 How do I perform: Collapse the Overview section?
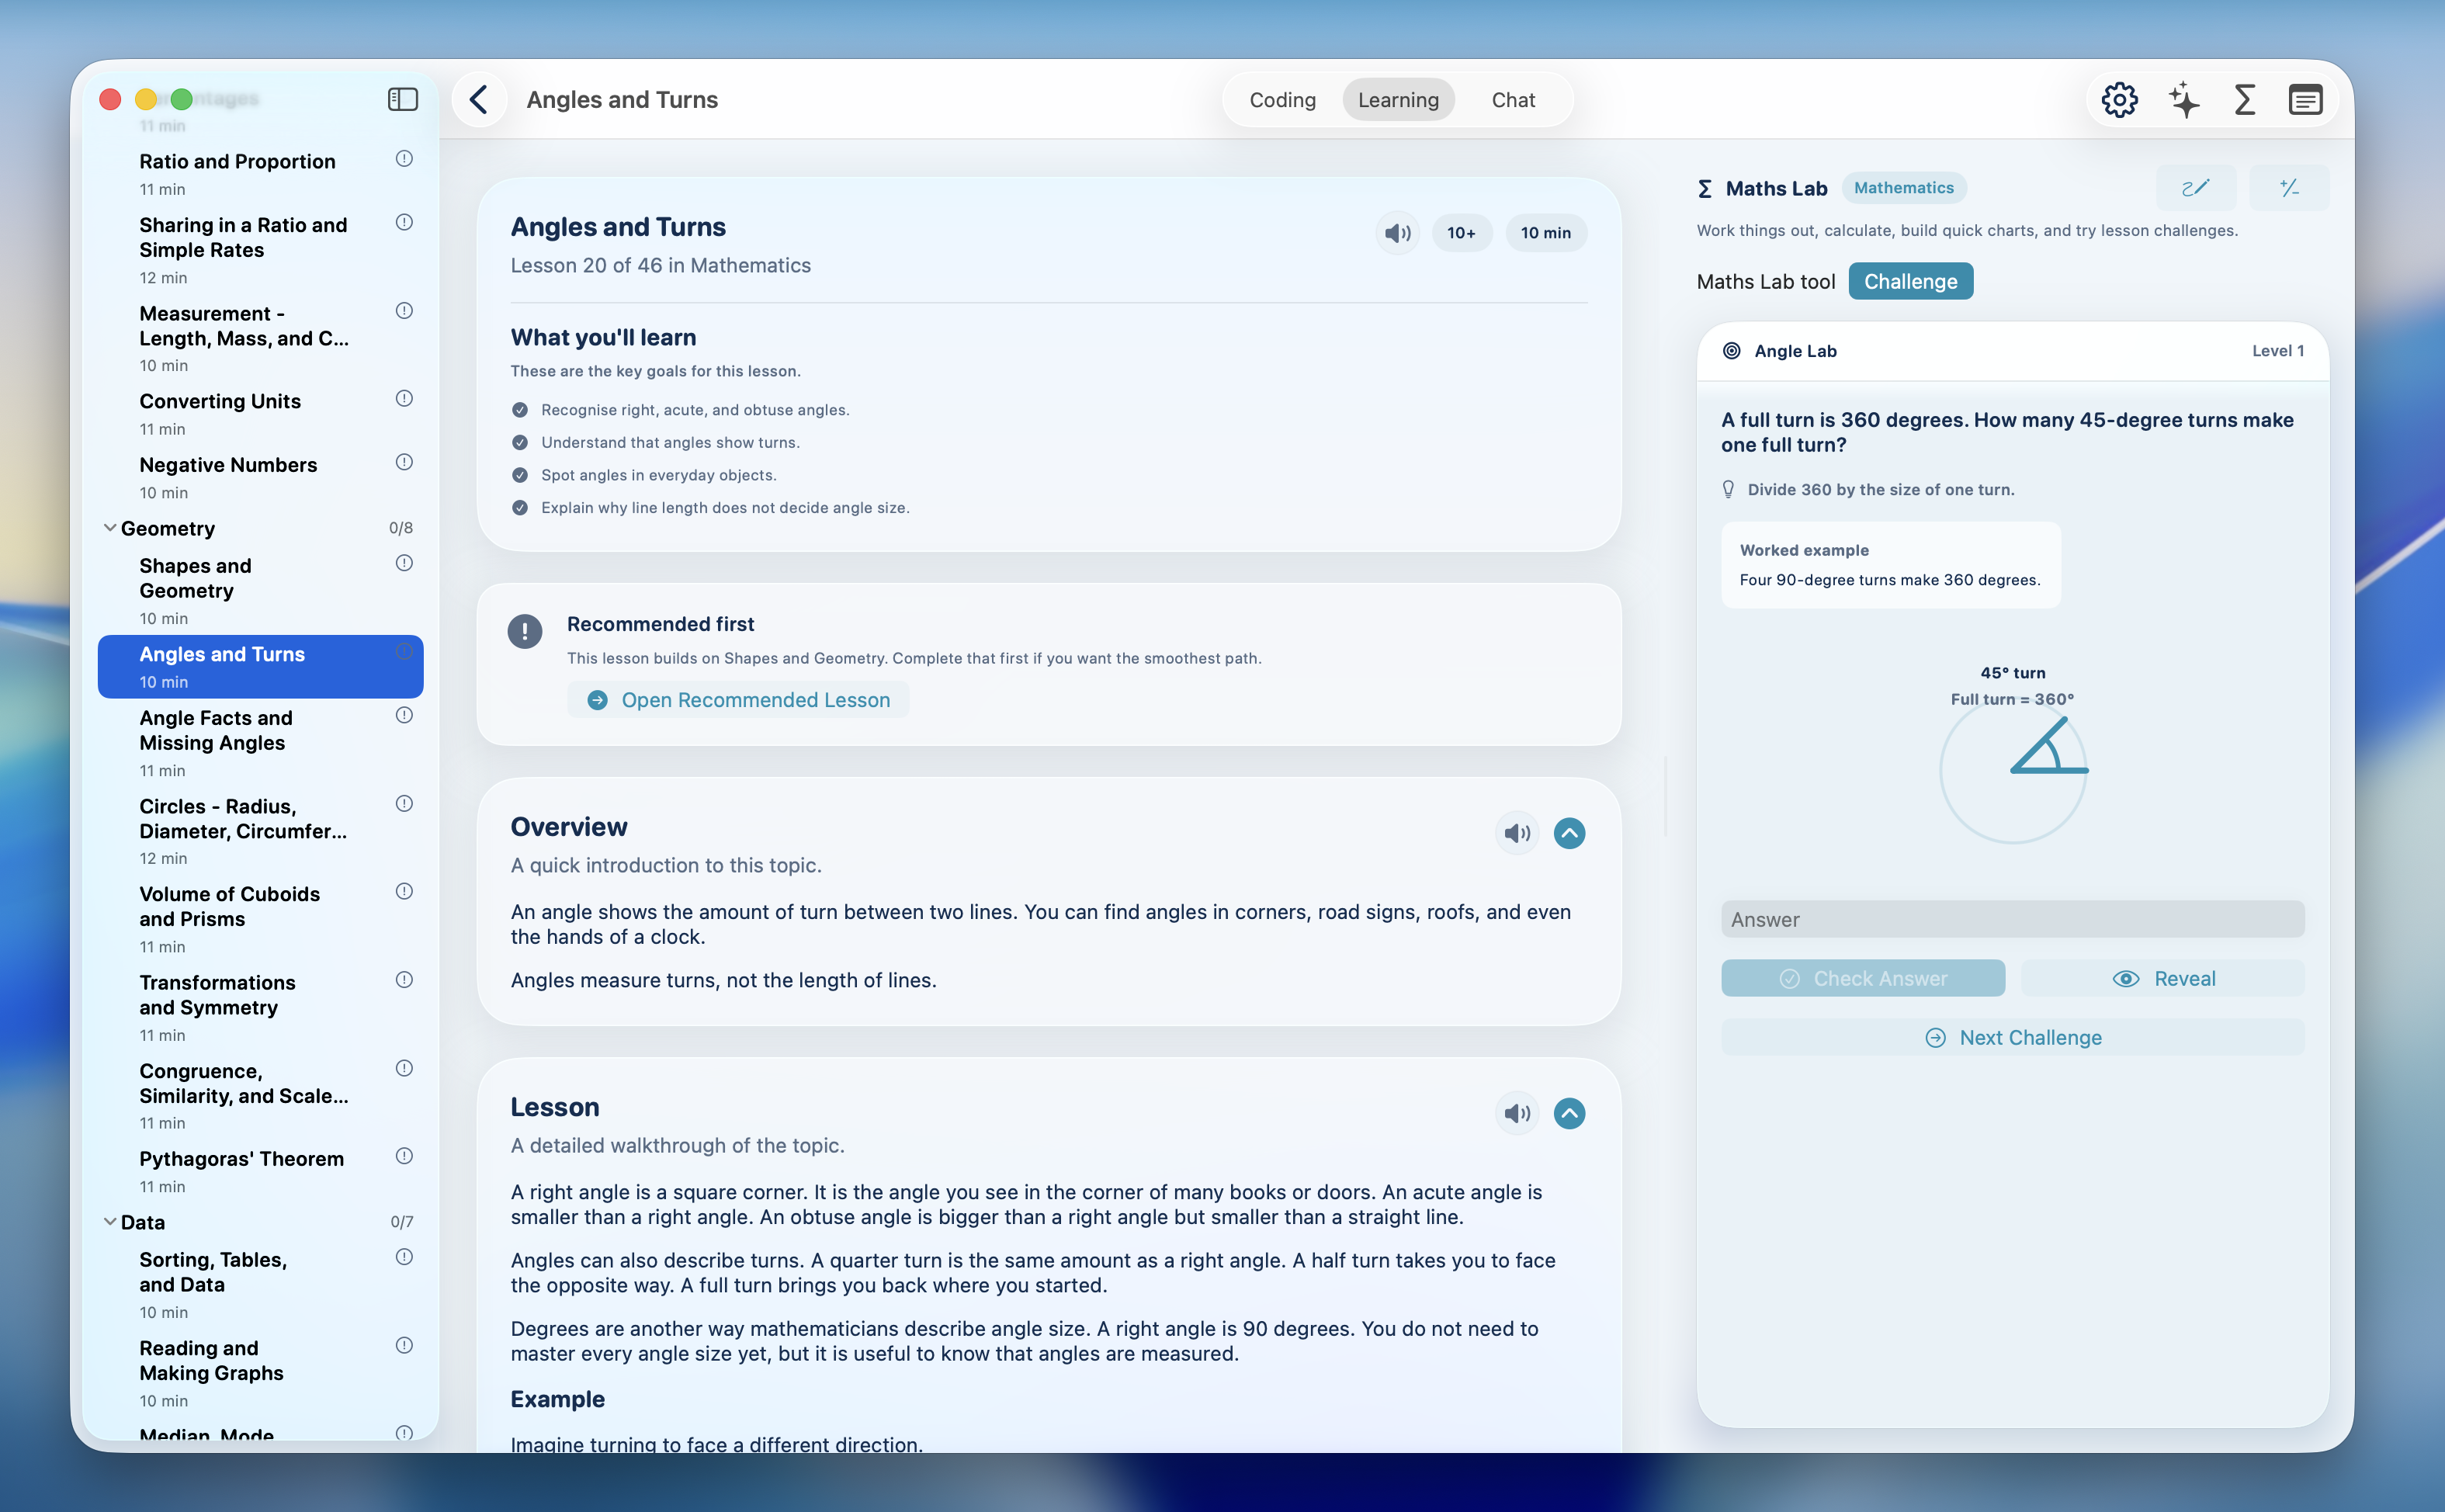point(1569,833)
